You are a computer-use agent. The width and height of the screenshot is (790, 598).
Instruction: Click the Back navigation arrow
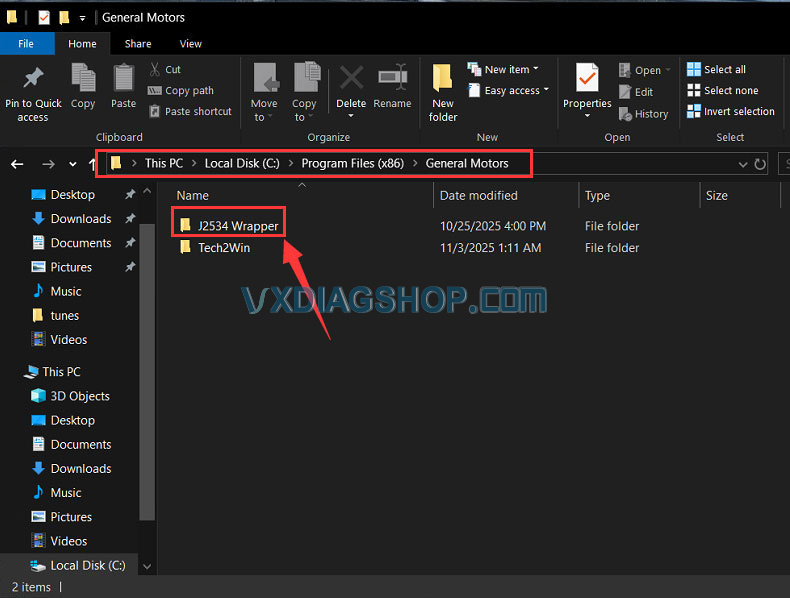17,164
